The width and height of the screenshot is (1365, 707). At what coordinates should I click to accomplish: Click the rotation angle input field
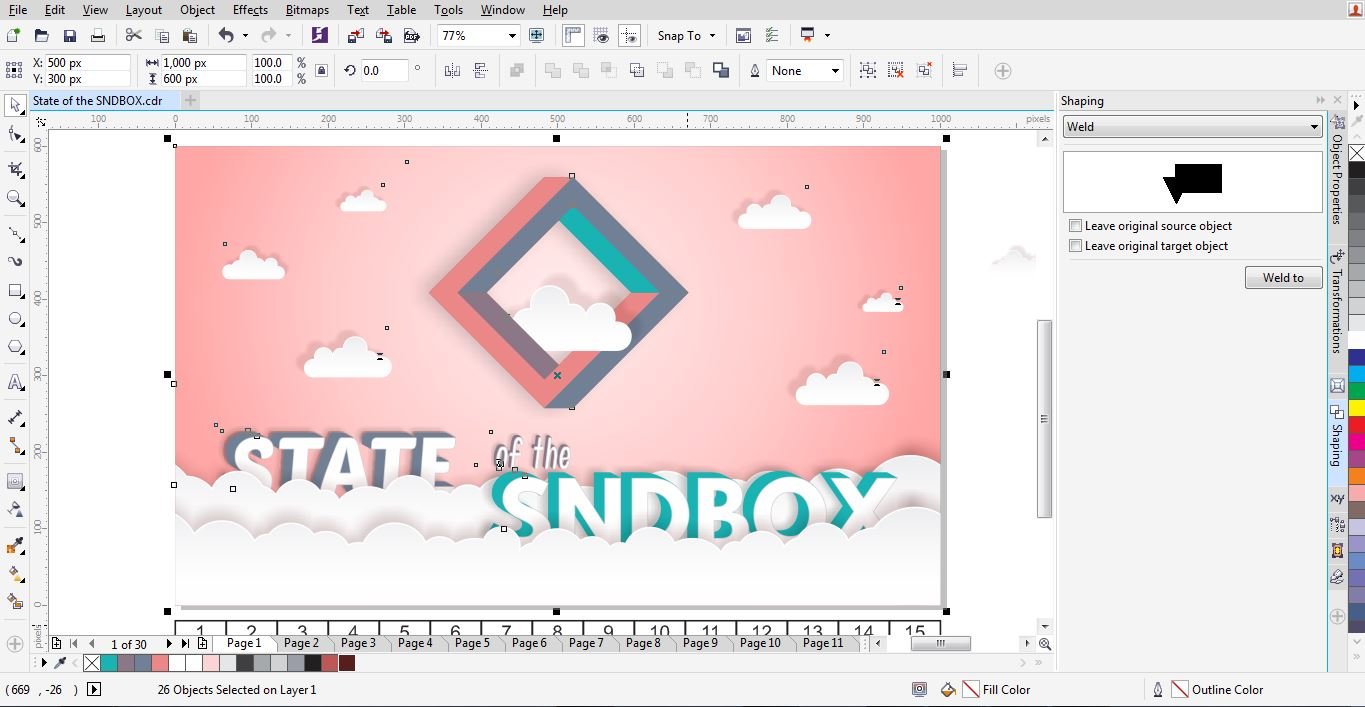tap(384, 71)
